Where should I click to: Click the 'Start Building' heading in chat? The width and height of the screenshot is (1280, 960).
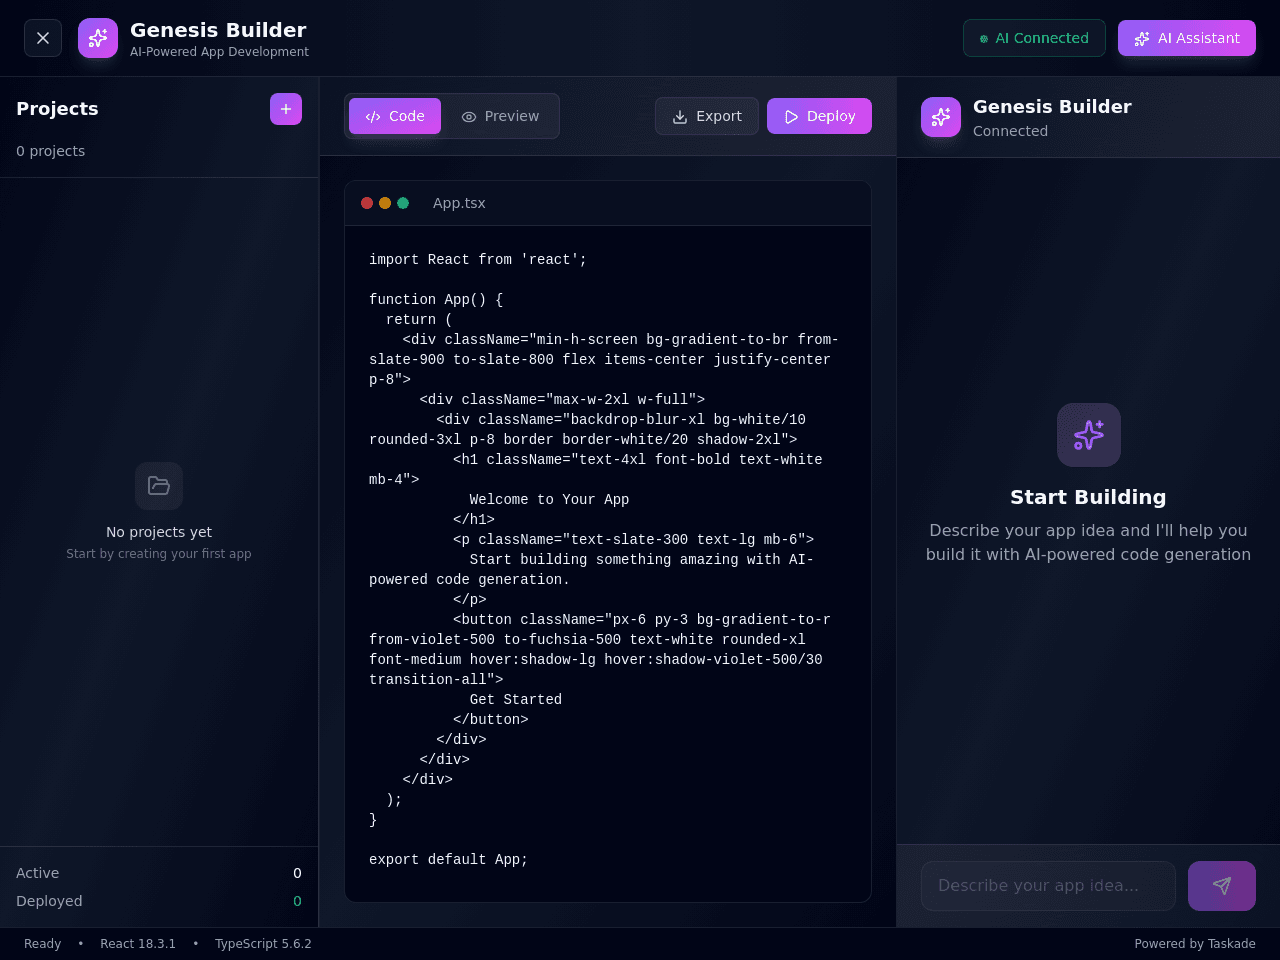(1088, 497)
